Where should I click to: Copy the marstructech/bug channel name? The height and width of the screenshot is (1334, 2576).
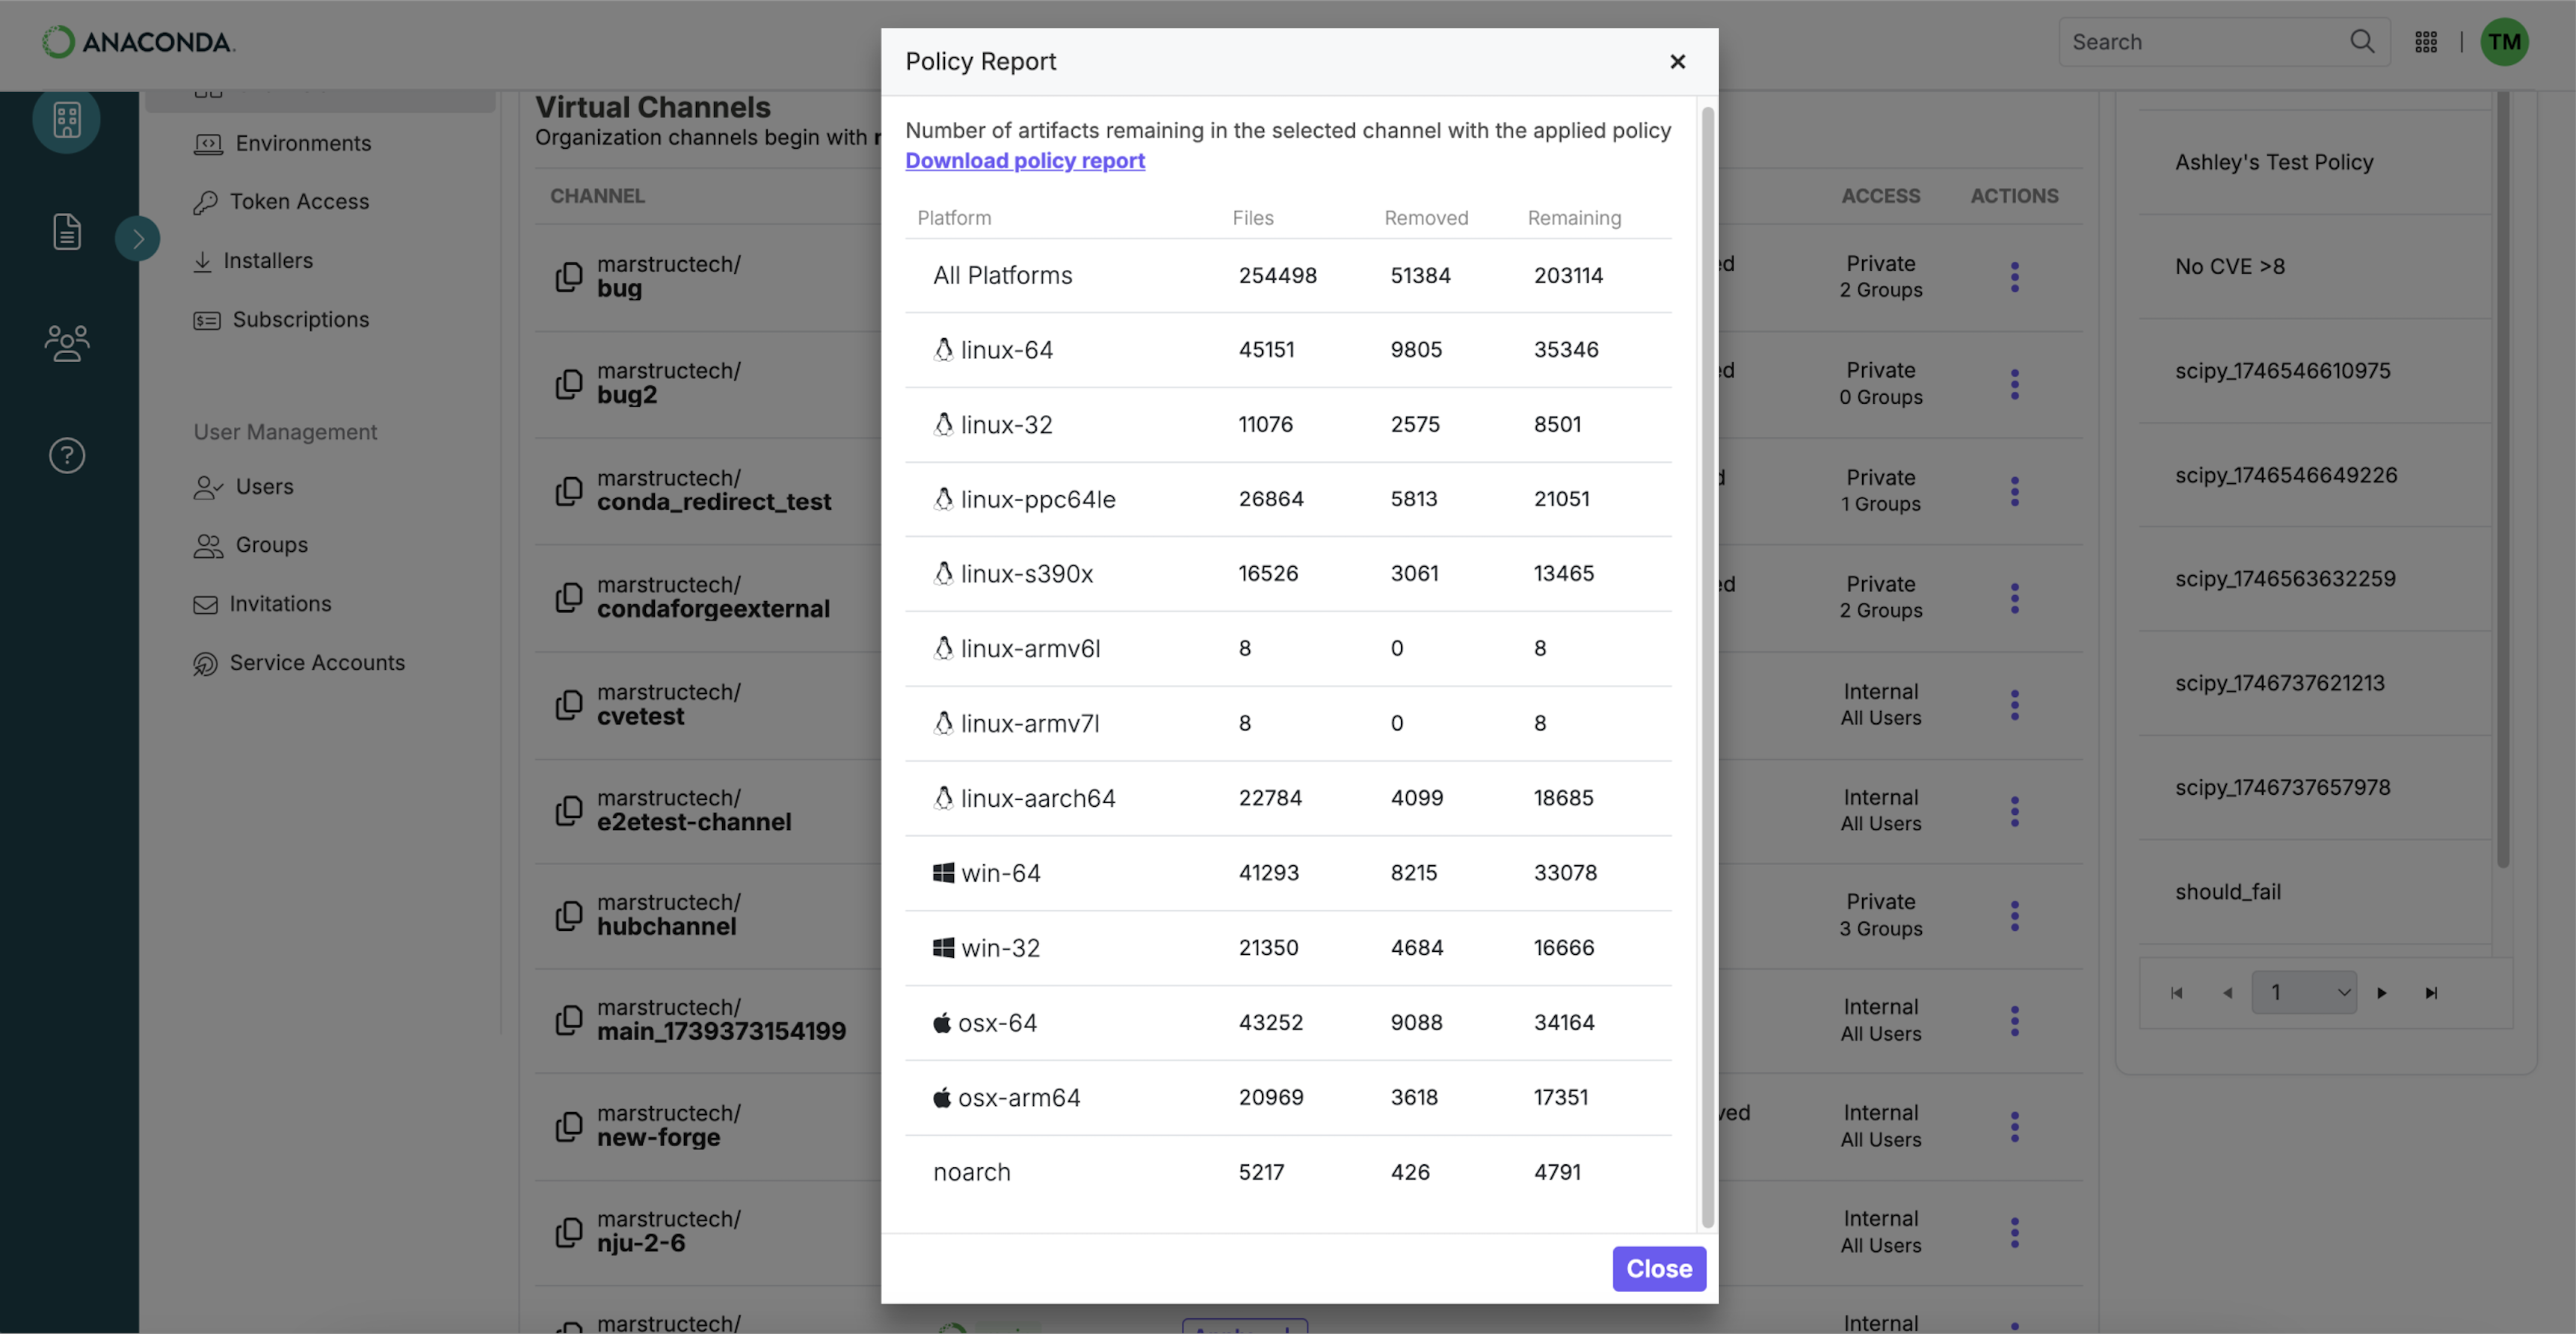coord(569,277)
